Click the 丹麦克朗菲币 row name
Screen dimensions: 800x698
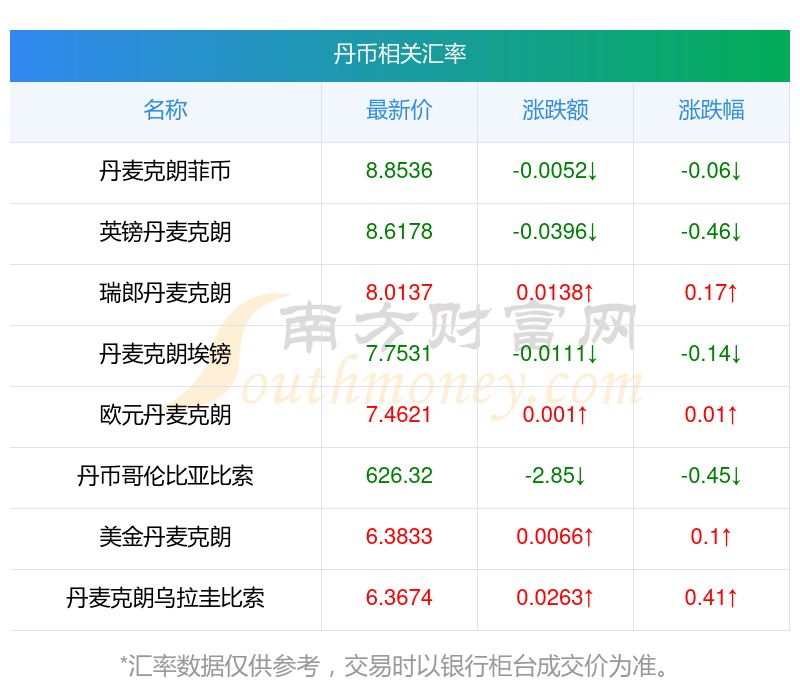165,171
